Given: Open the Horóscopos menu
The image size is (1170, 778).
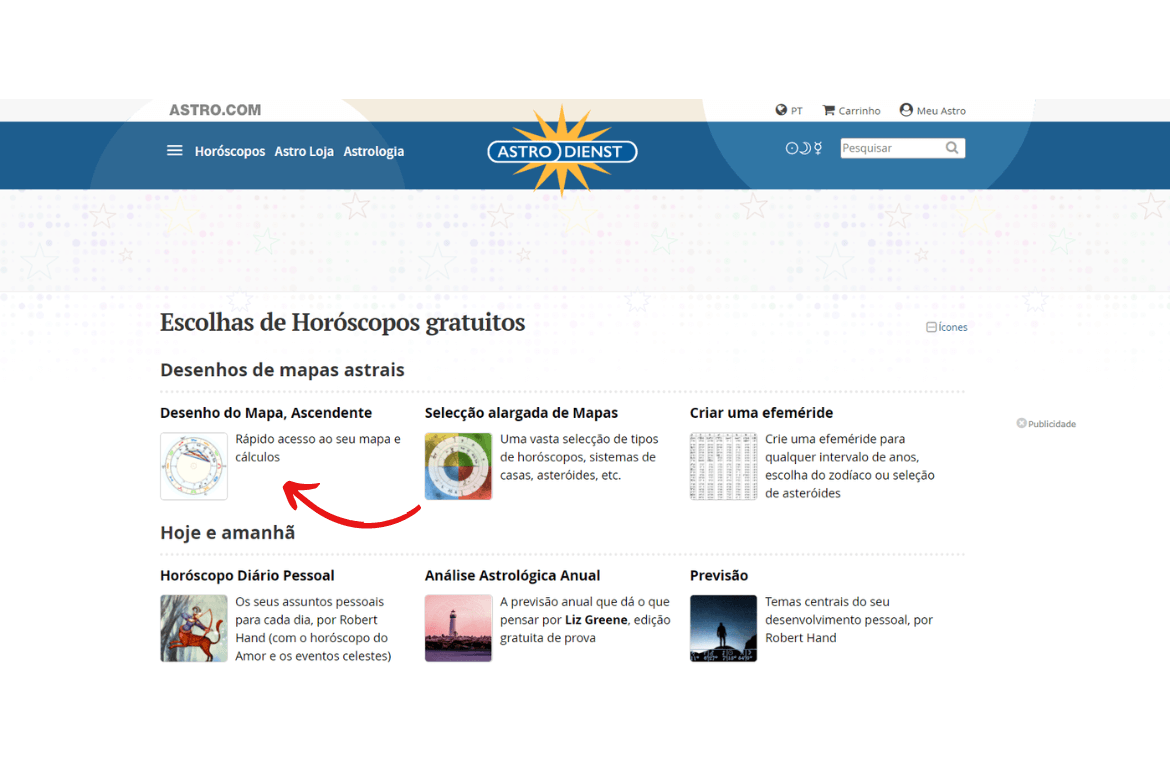Looking at the screenshot, I should tap(230, 151).
